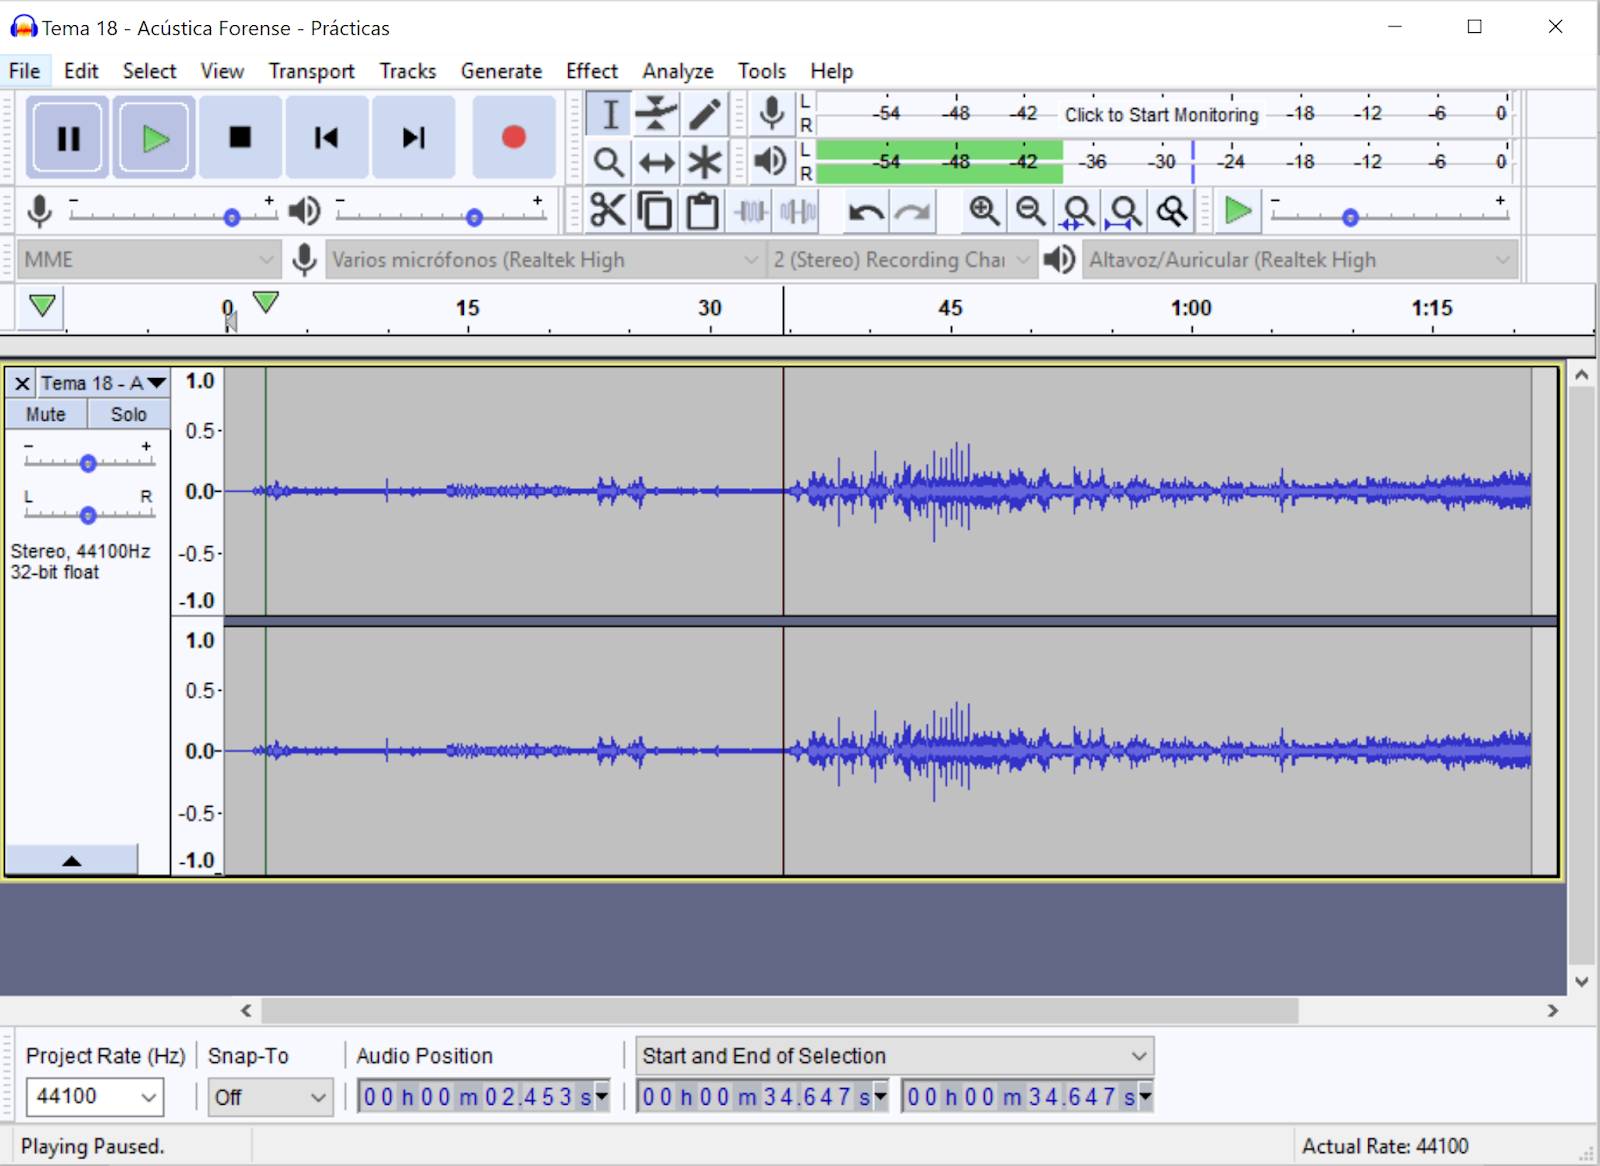Screen dimensions: 1600x1166
Task: Open the recording device dropdown Varios micrófonos
Action: click(x=545, y=260)
